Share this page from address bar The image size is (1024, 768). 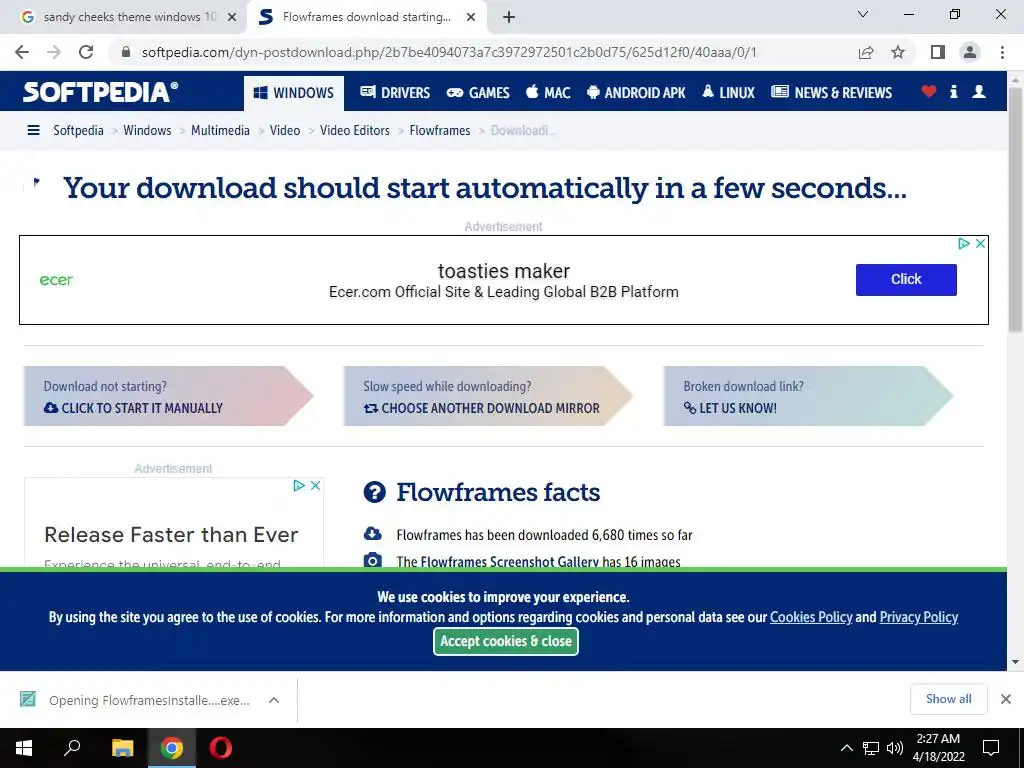866,52
